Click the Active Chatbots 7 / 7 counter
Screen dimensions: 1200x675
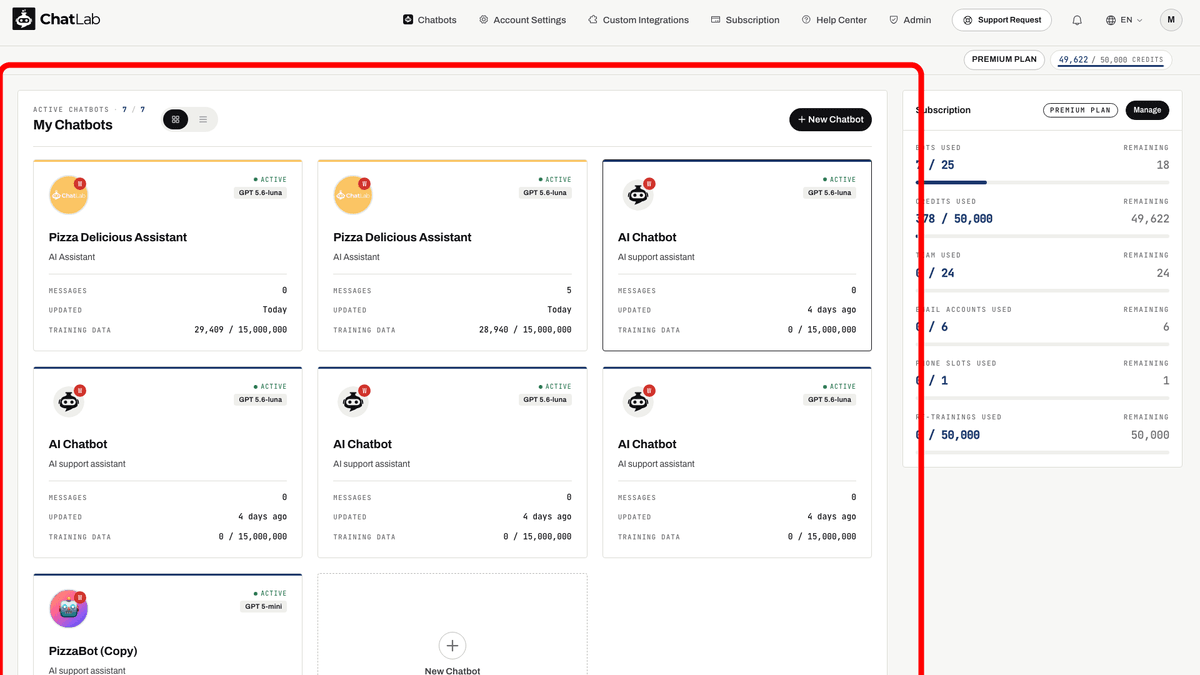(89, 109)
